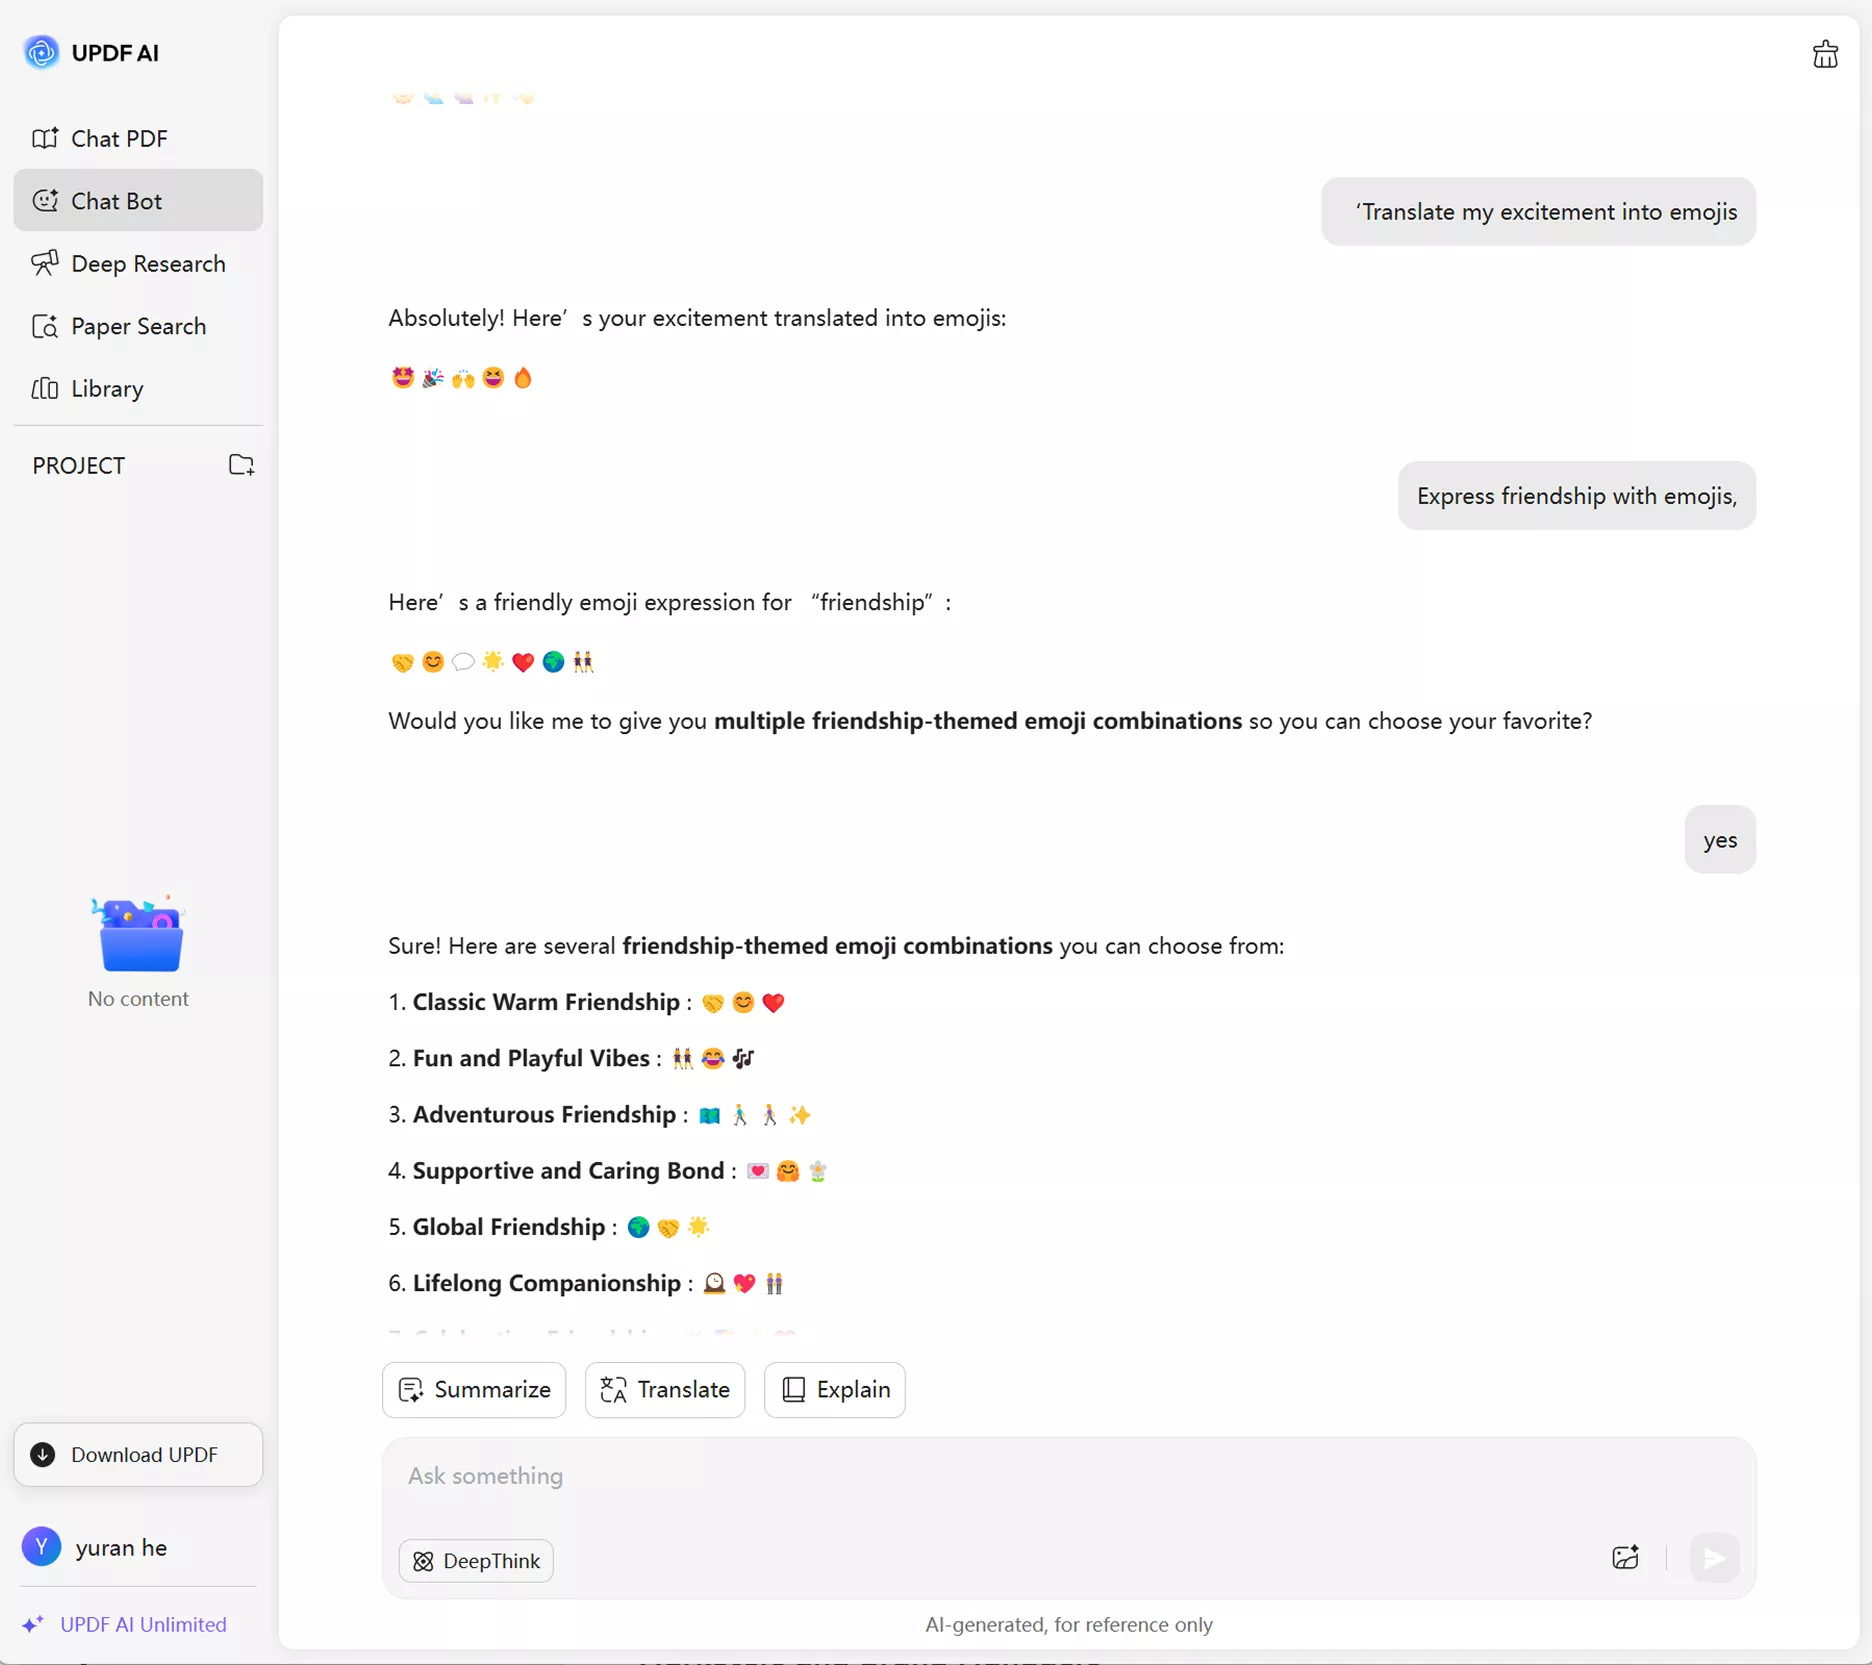Send the message with the arrow icon
The image size is (1872, 1665).
pyautogui.click(x=1713, y=1557)
